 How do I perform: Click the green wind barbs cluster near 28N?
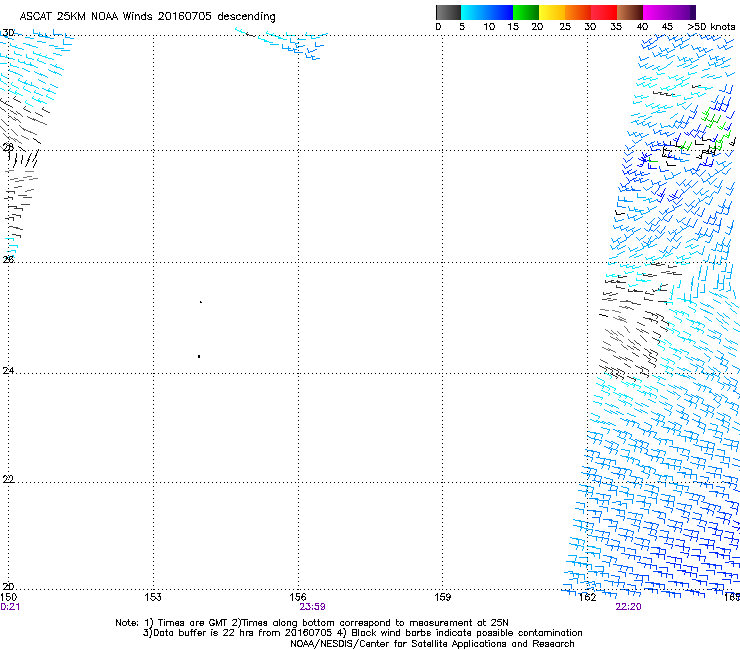click(x=714, y=130)
